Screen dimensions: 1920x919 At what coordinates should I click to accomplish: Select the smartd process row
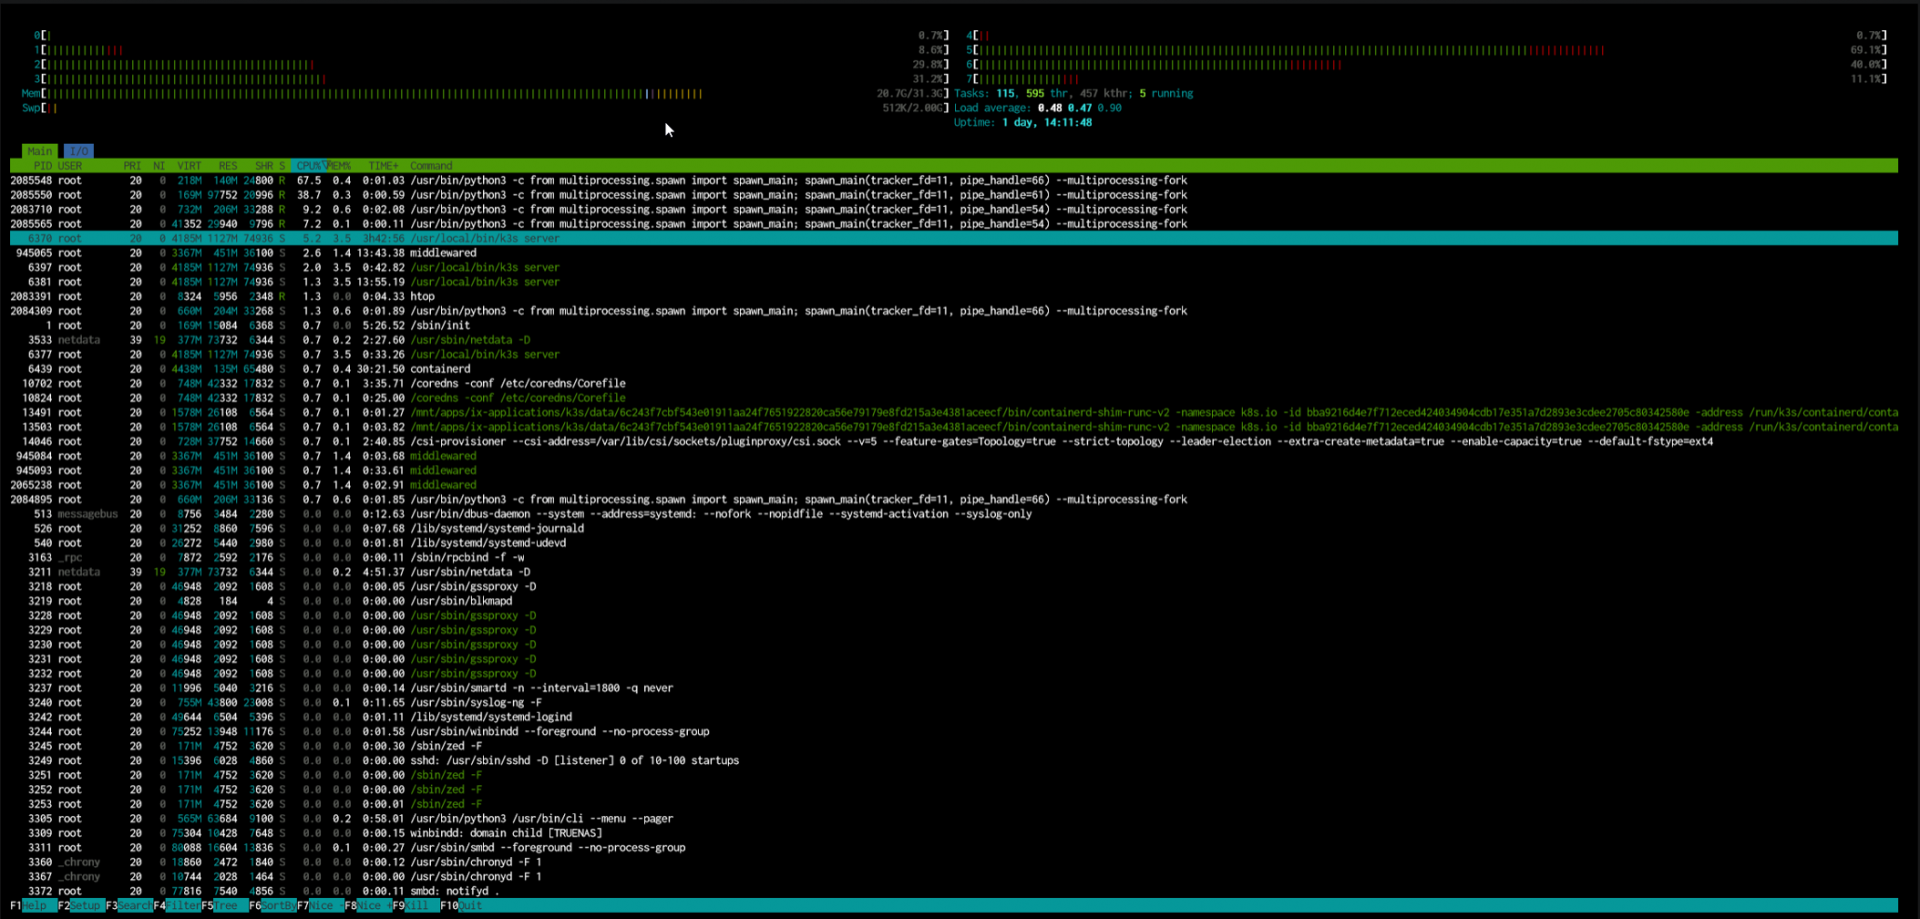[954, 688]
